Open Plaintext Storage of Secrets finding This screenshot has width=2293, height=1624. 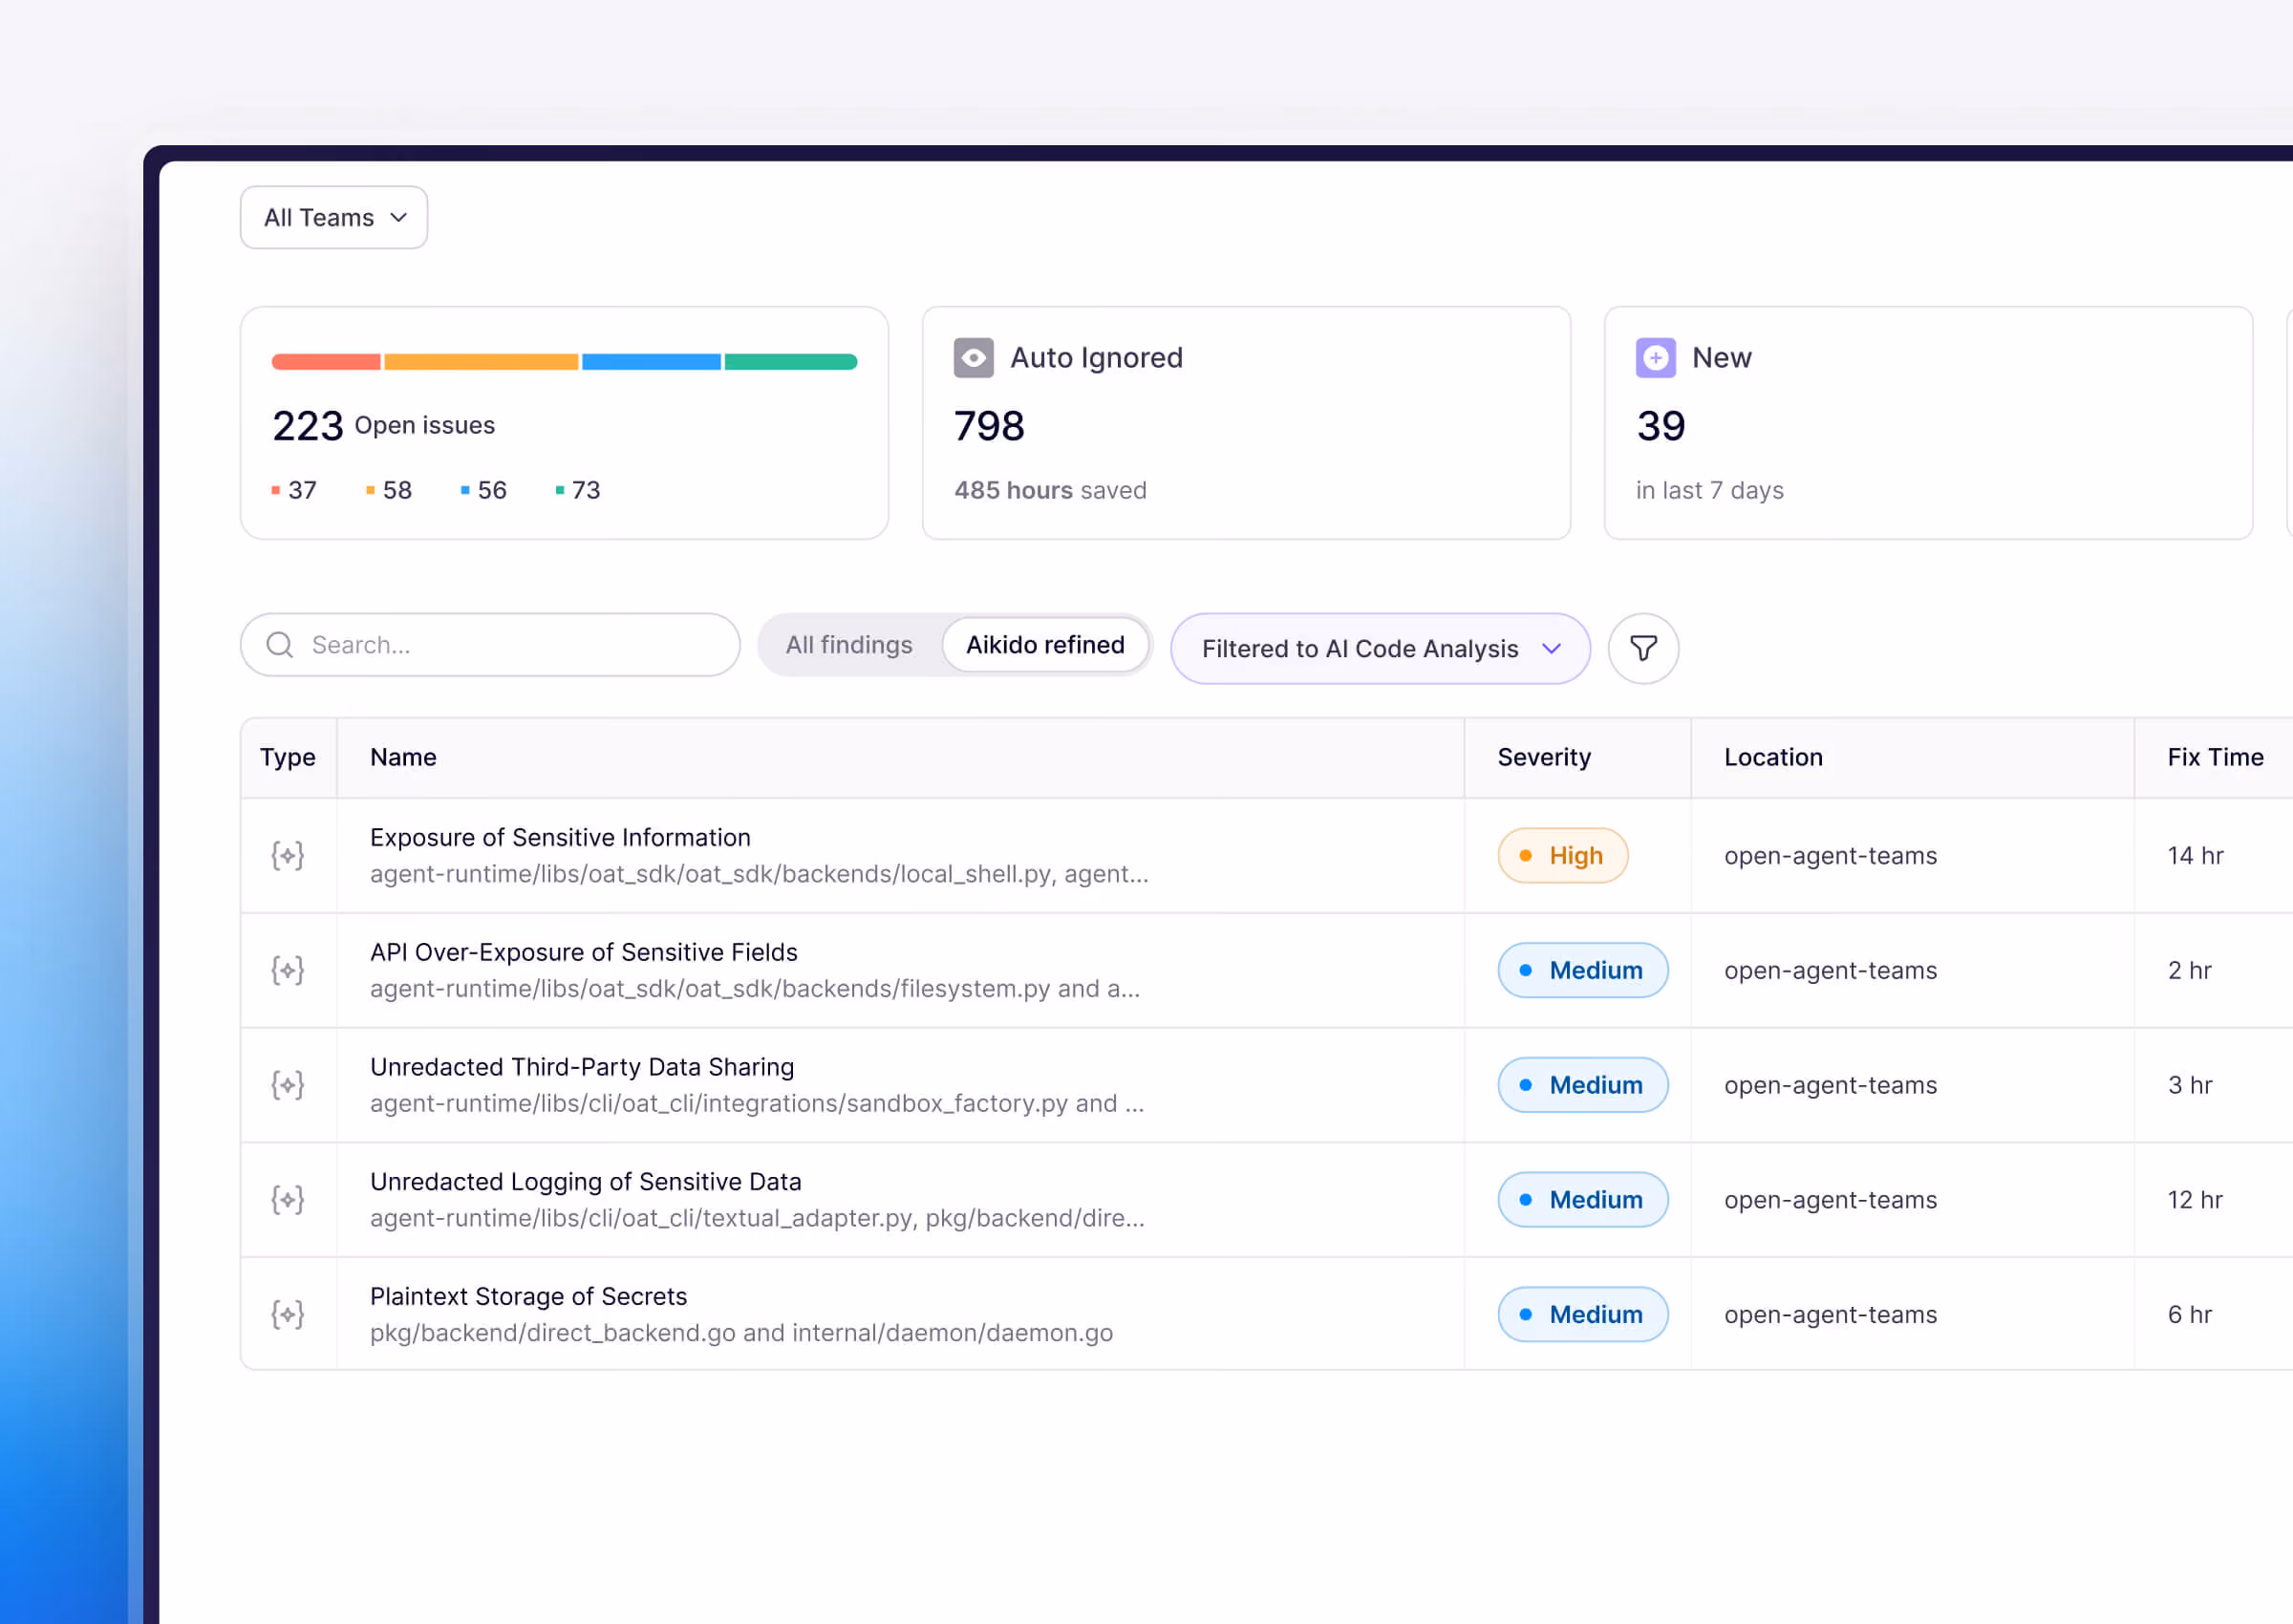(529, 1296)
